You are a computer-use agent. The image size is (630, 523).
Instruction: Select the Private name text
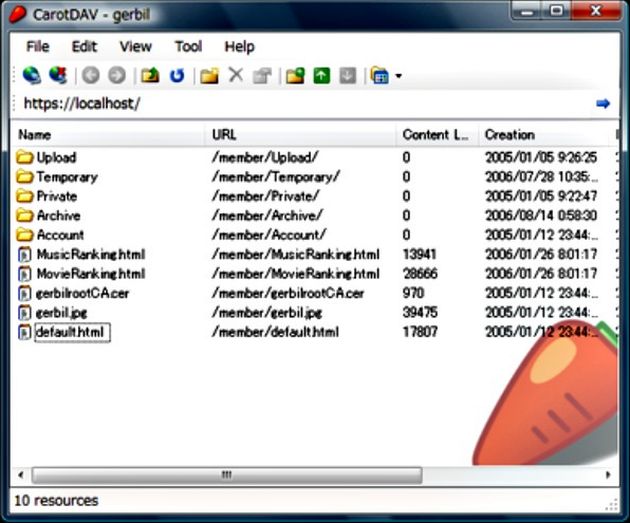[x=57, y=196]
